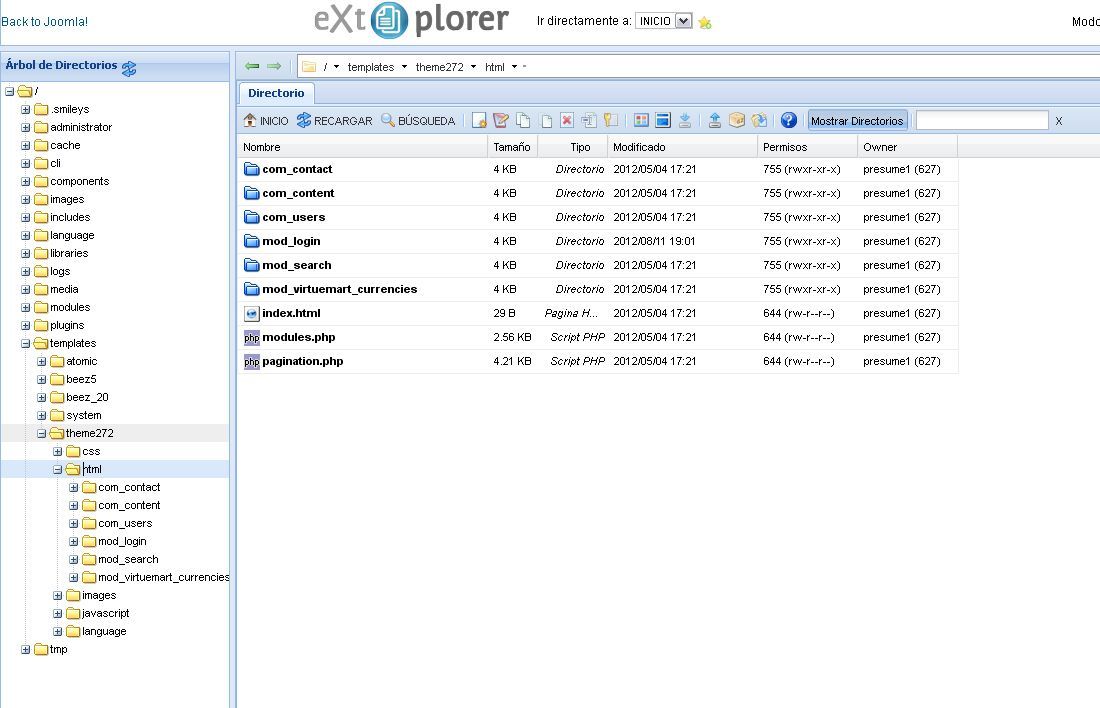1100x708 pixels.
Task: Select the modules folder in tree
Action: tap(70, 307)
